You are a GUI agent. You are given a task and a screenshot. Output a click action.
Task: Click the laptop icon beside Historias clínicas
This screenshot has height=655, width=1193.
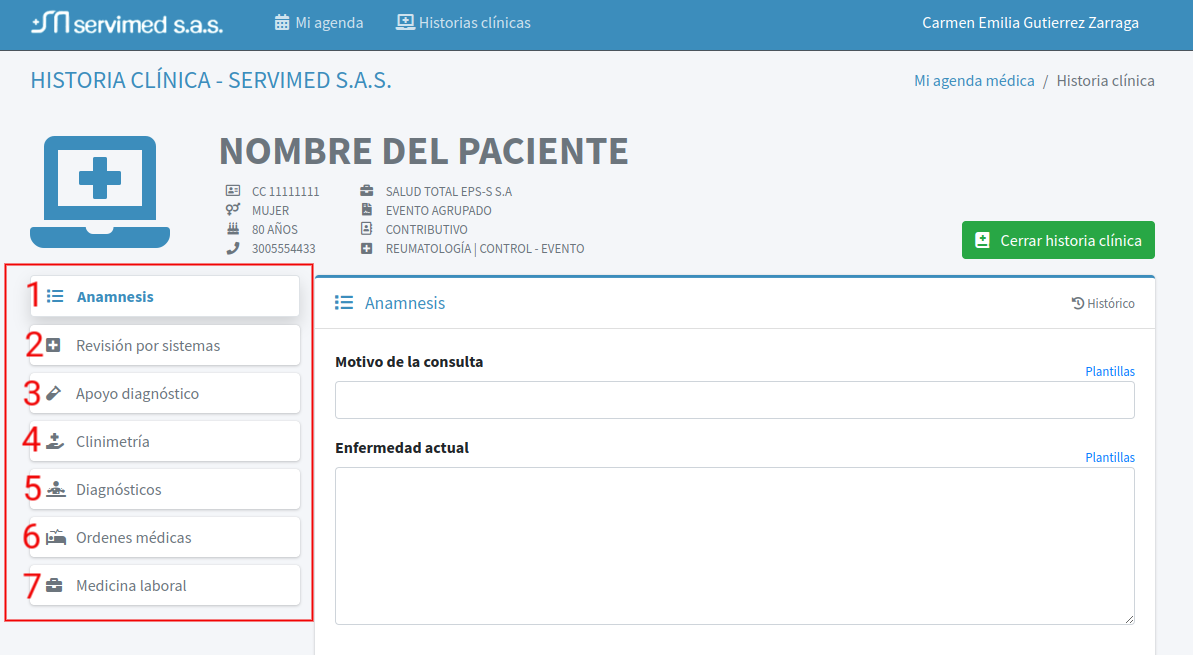(405, 22)
